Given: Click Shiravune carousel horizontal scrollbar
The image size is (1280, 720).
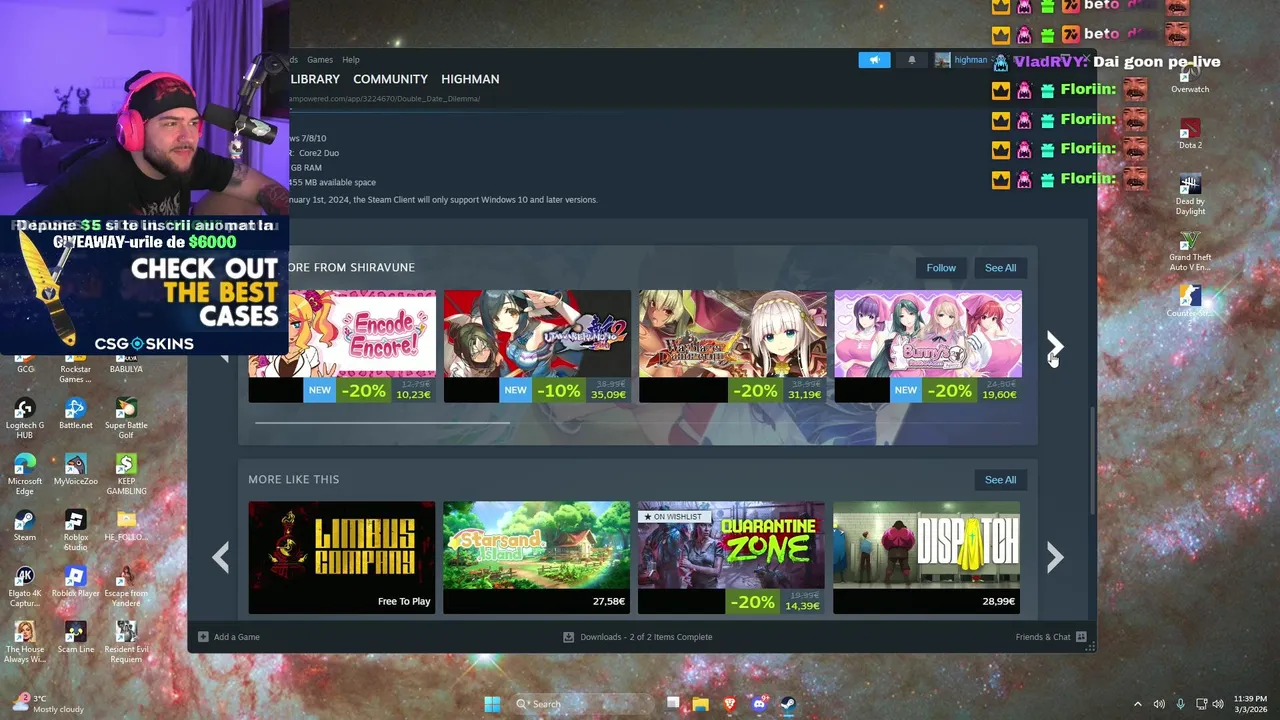Looking at the screenshot, I should (382, 423).
